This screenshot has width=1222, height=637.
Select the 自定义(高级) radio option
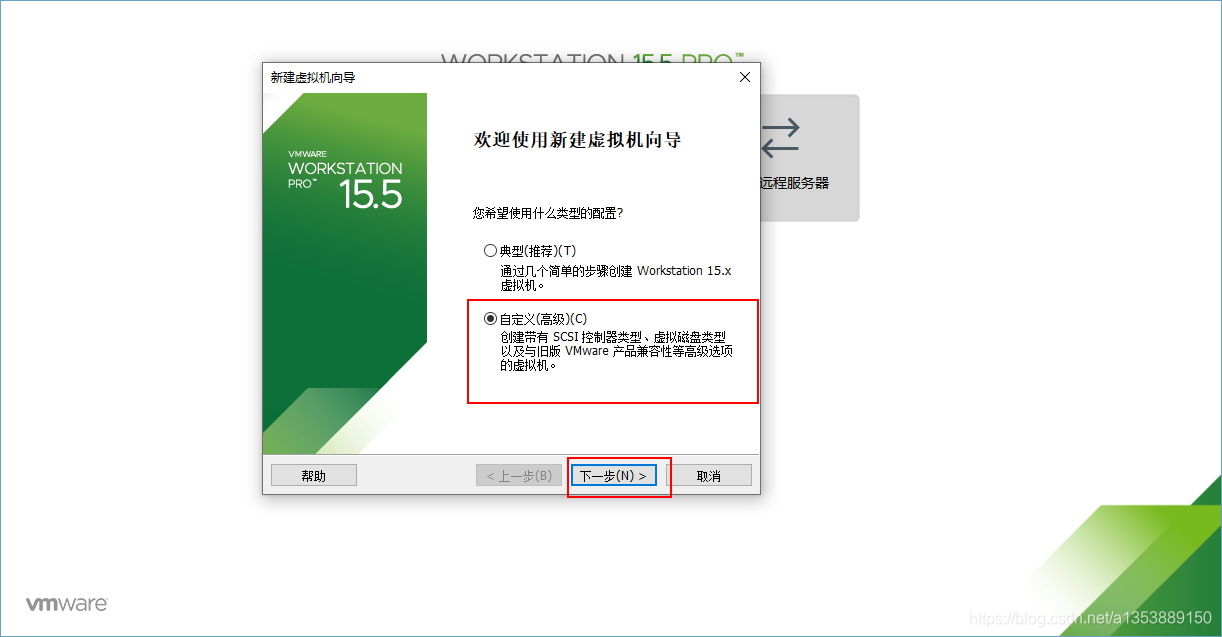(x=535, y=319)
